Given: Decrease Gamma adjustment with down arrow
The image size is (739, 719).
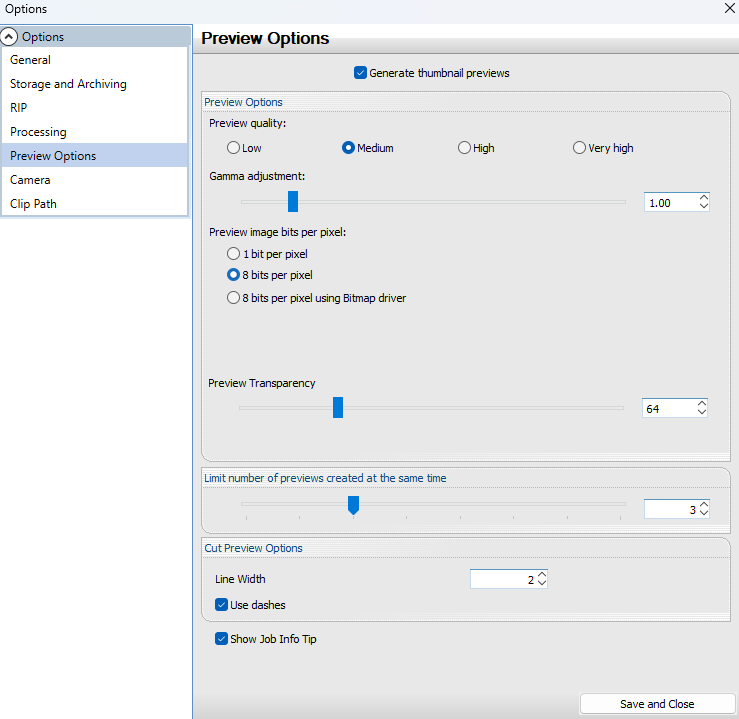Looking at the screenshot, I should (x=704, y=206).
